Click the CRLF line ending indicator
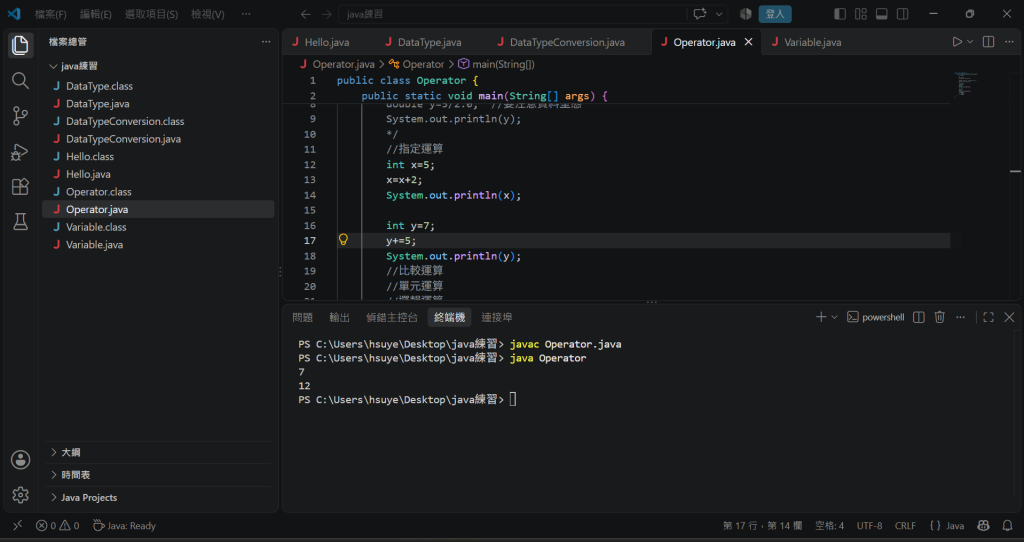Screen dimensions: 1024x542 click(905, 526)
